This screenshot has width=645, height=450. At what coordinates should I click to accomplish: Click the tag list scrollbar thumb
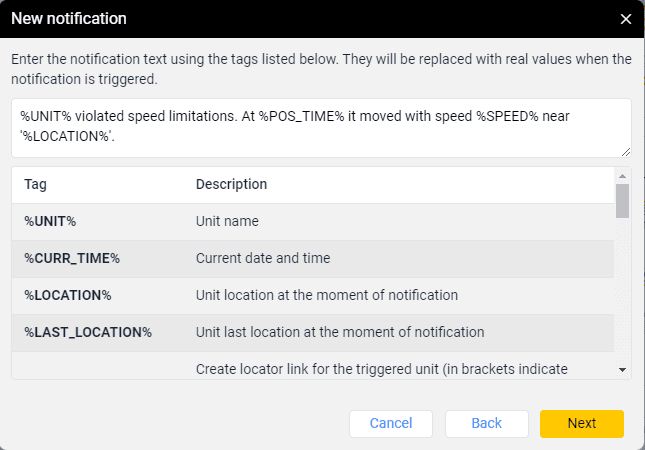(622, 200)
